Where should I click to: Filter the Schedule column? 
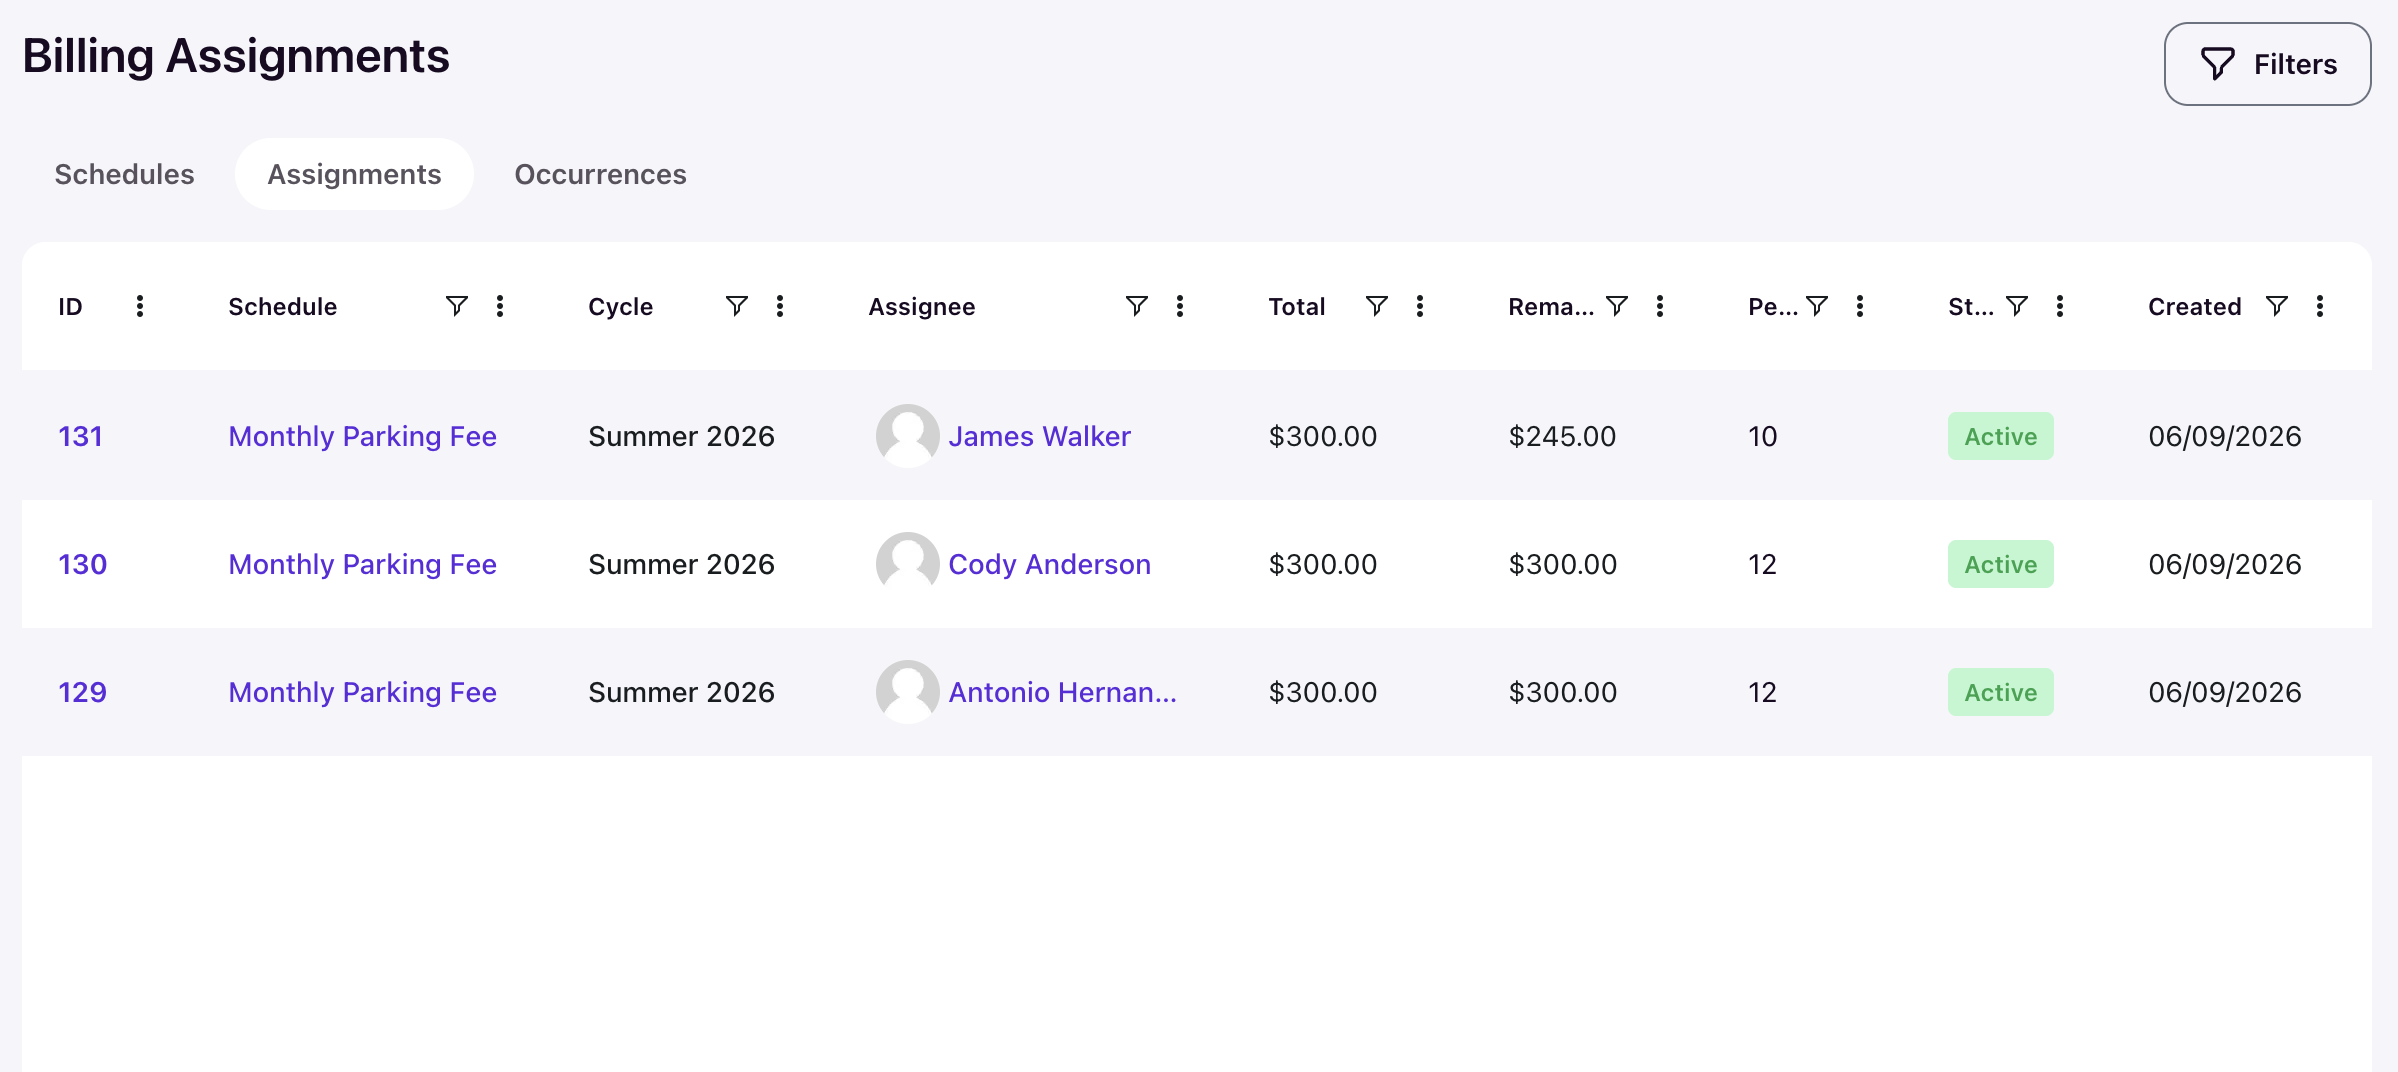(456, 306)
